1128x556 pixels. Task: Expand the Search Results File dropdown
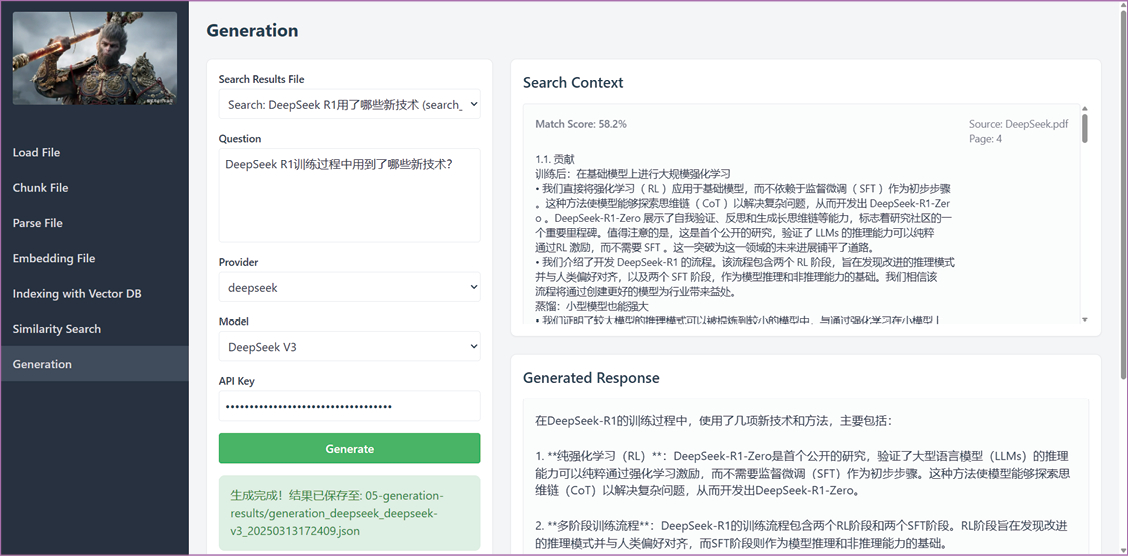(349, 104)
